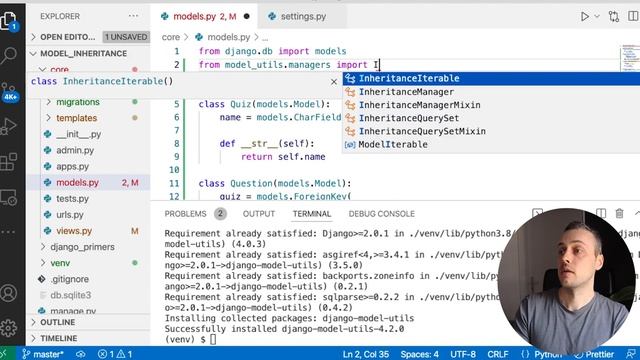640x360 pixels.
Task: Split the editor with layout icon
Action: pos(633,16)
